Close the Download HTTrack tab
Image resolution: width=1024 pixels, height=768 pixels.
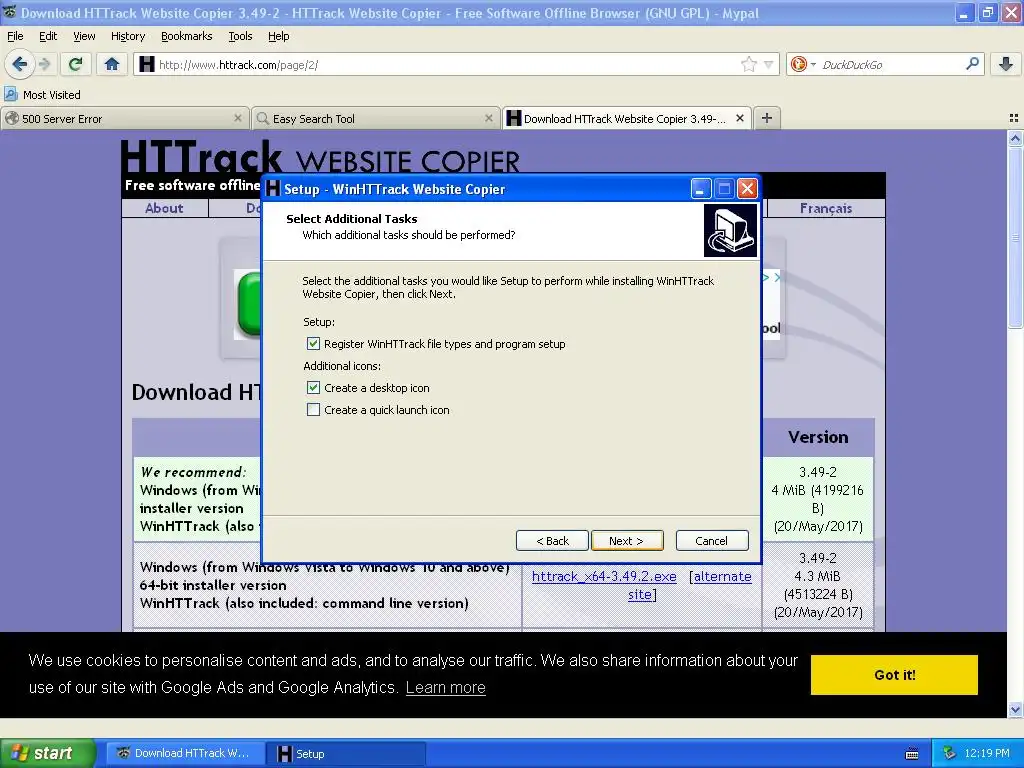coord(740,118)
